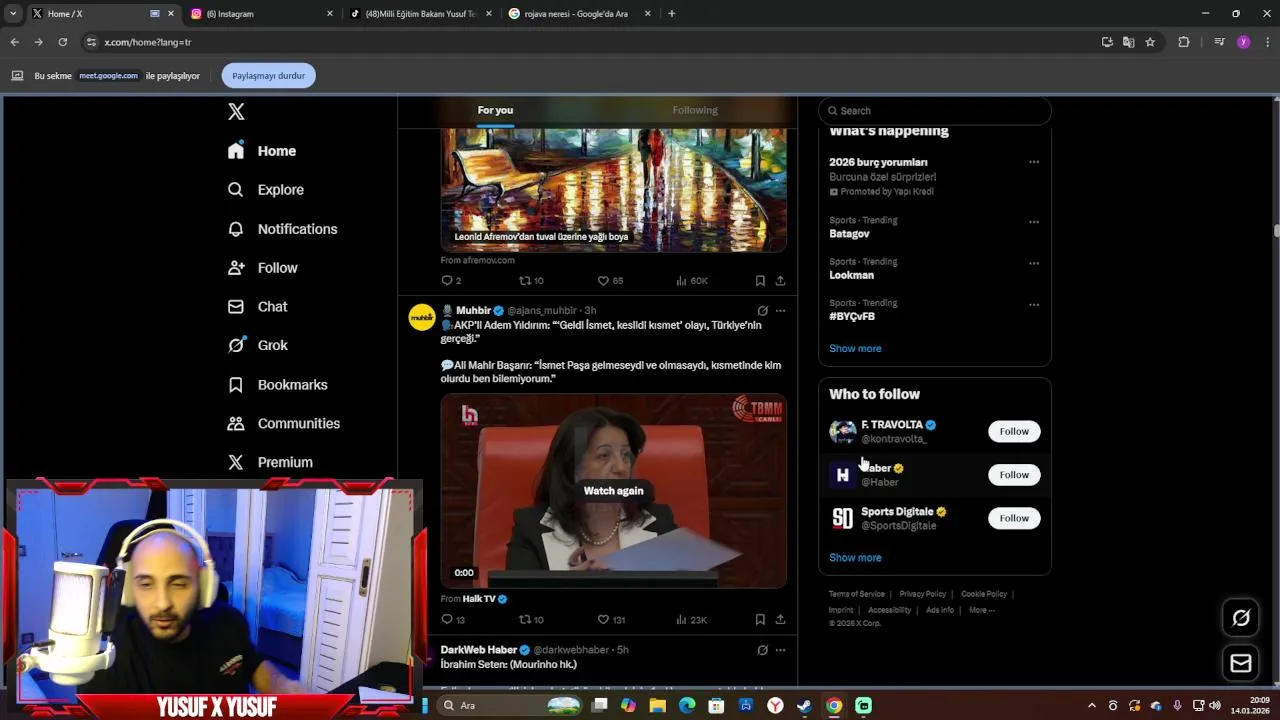
Task: Open the Follow page in sidebar
Action: click(x=263, y=268)
